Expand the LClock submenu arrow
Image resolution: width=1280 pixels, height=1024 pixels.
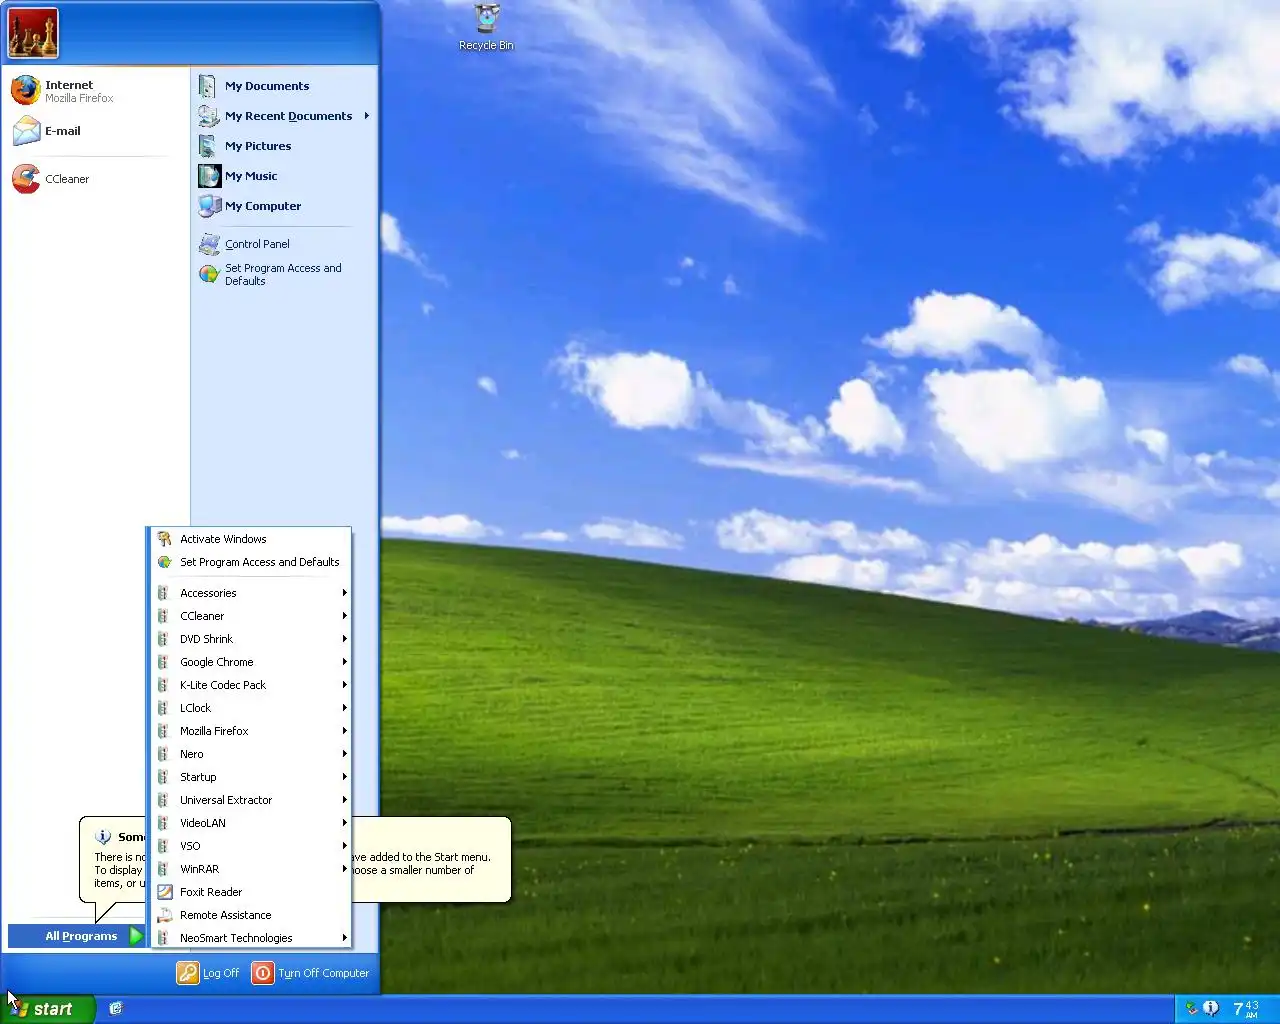[344, 708]
